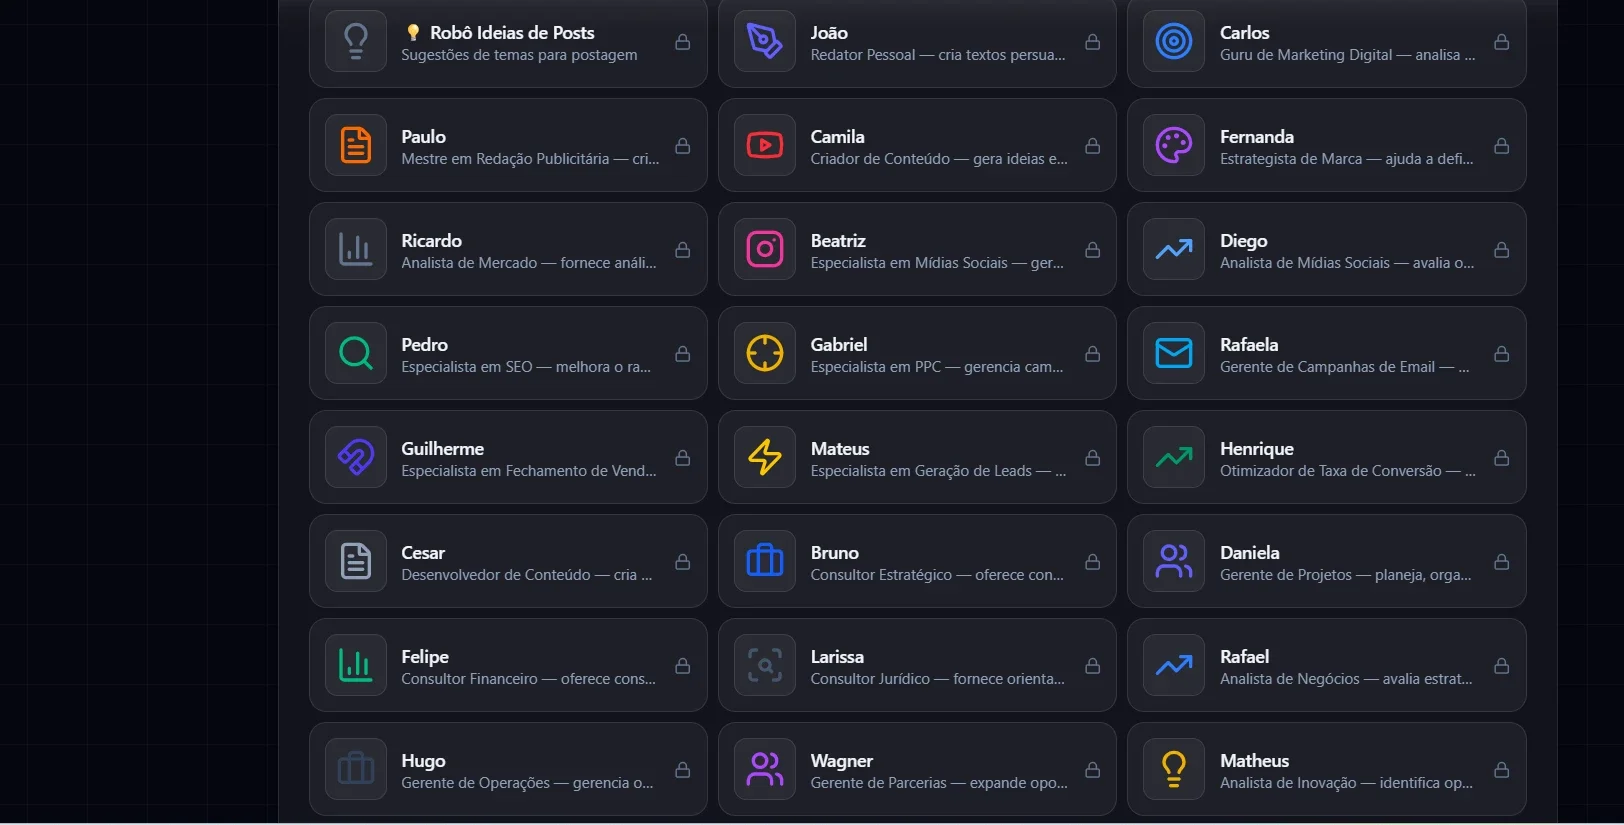
Task: Select Guilherme's magnet icon
Action: pyautogui.click(x=356, y=457)
